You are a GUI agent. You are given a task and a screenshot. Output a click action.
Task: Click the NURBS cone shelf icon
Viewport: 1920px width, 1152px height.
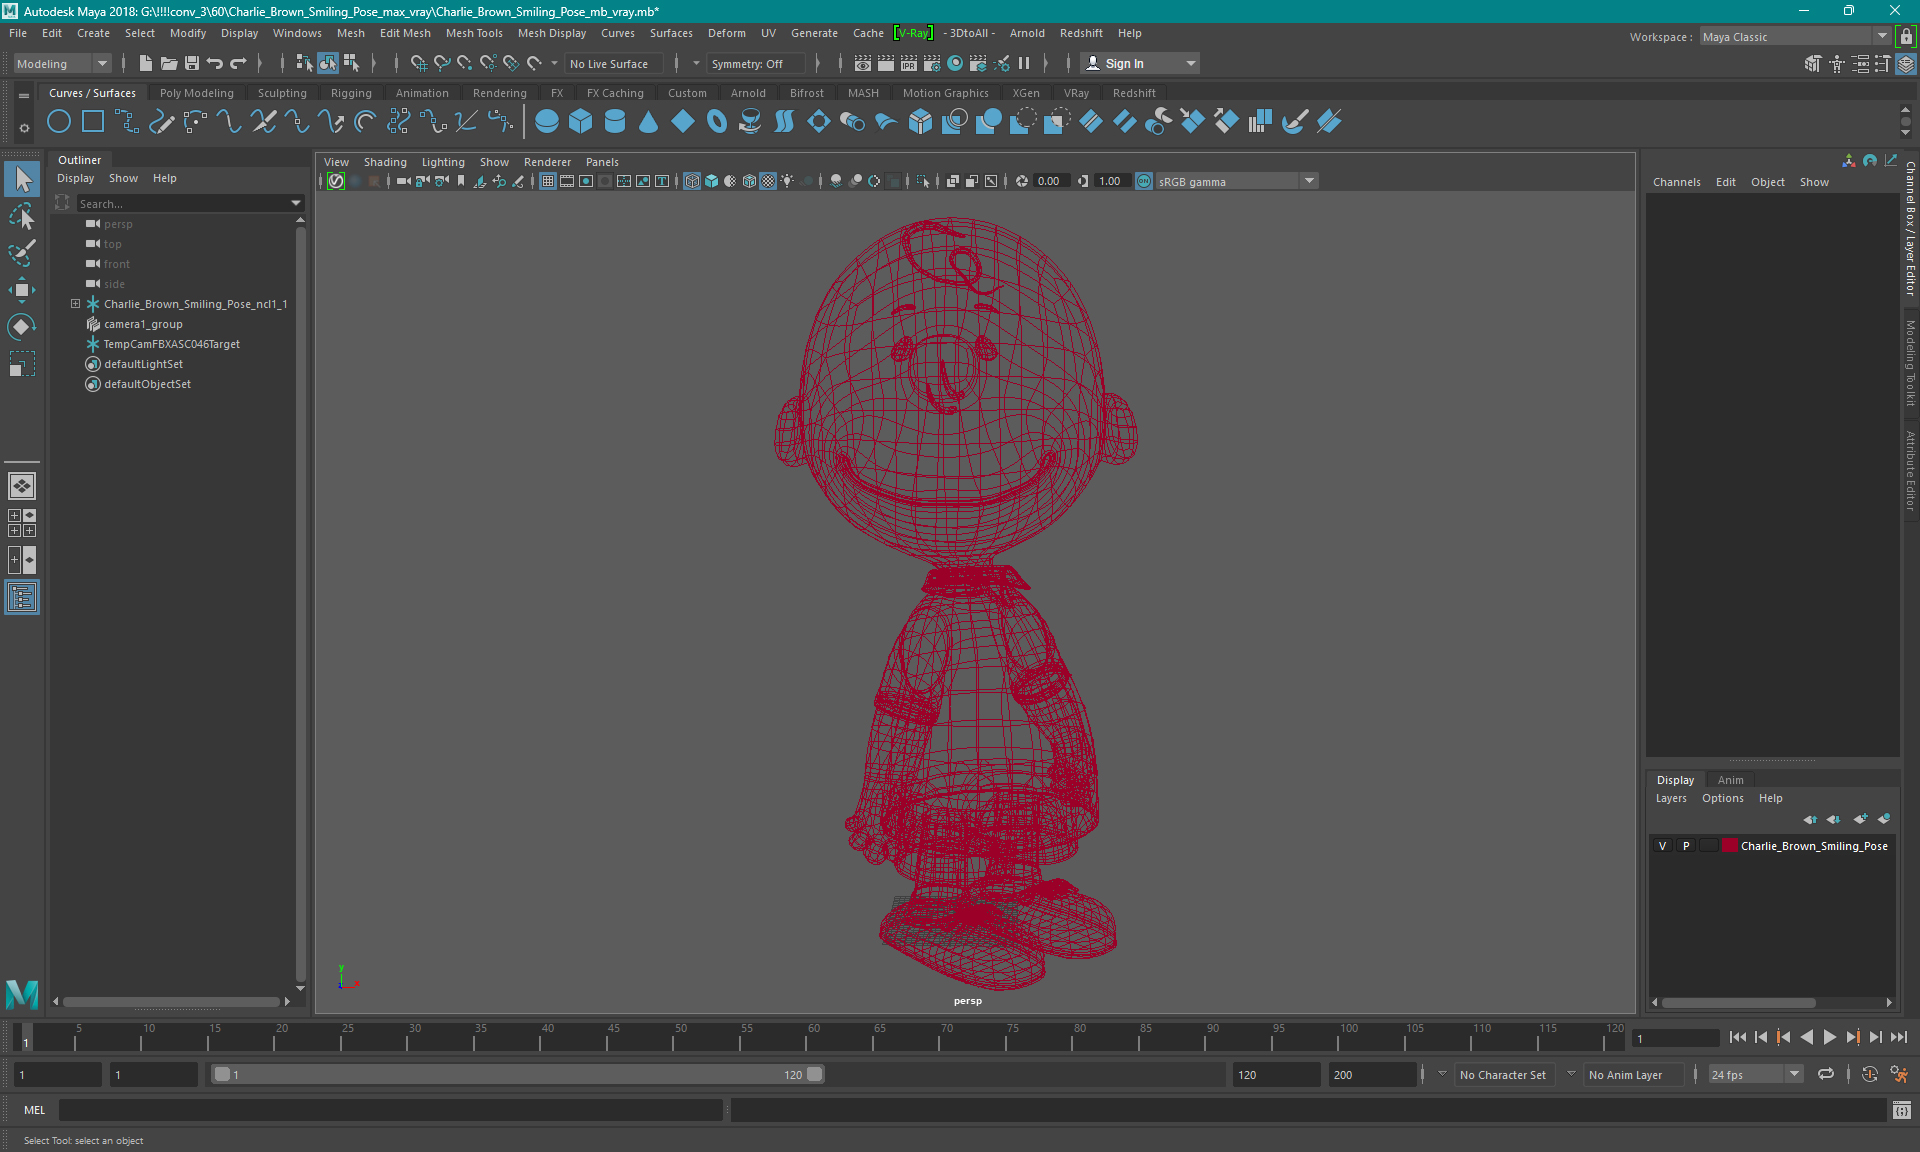(x=649, y=122)
